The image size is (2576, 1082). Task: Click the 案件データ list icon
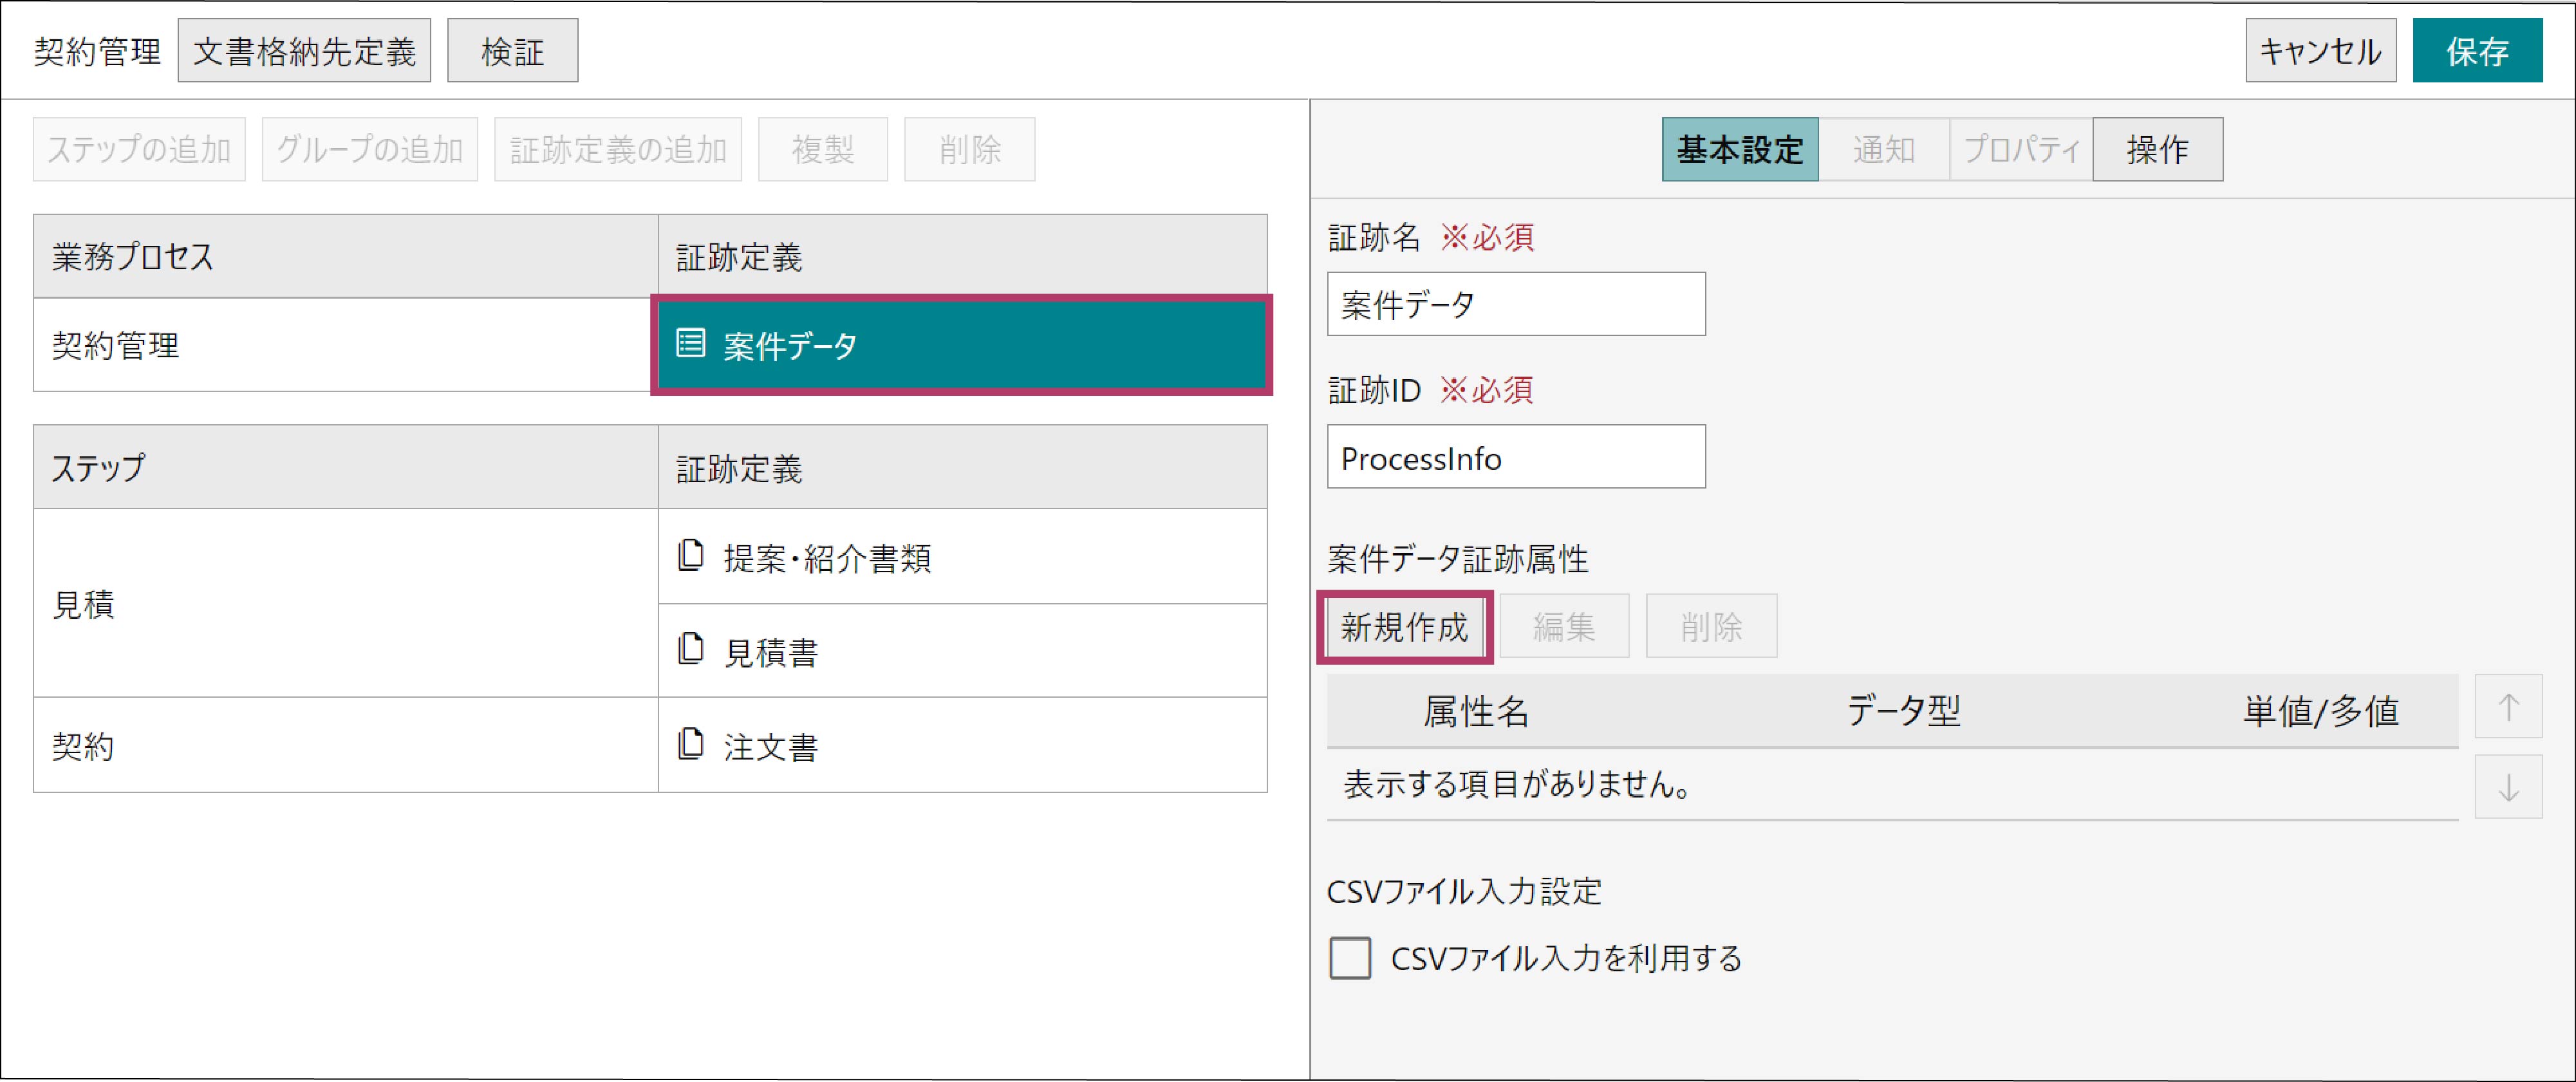[690, 343]
